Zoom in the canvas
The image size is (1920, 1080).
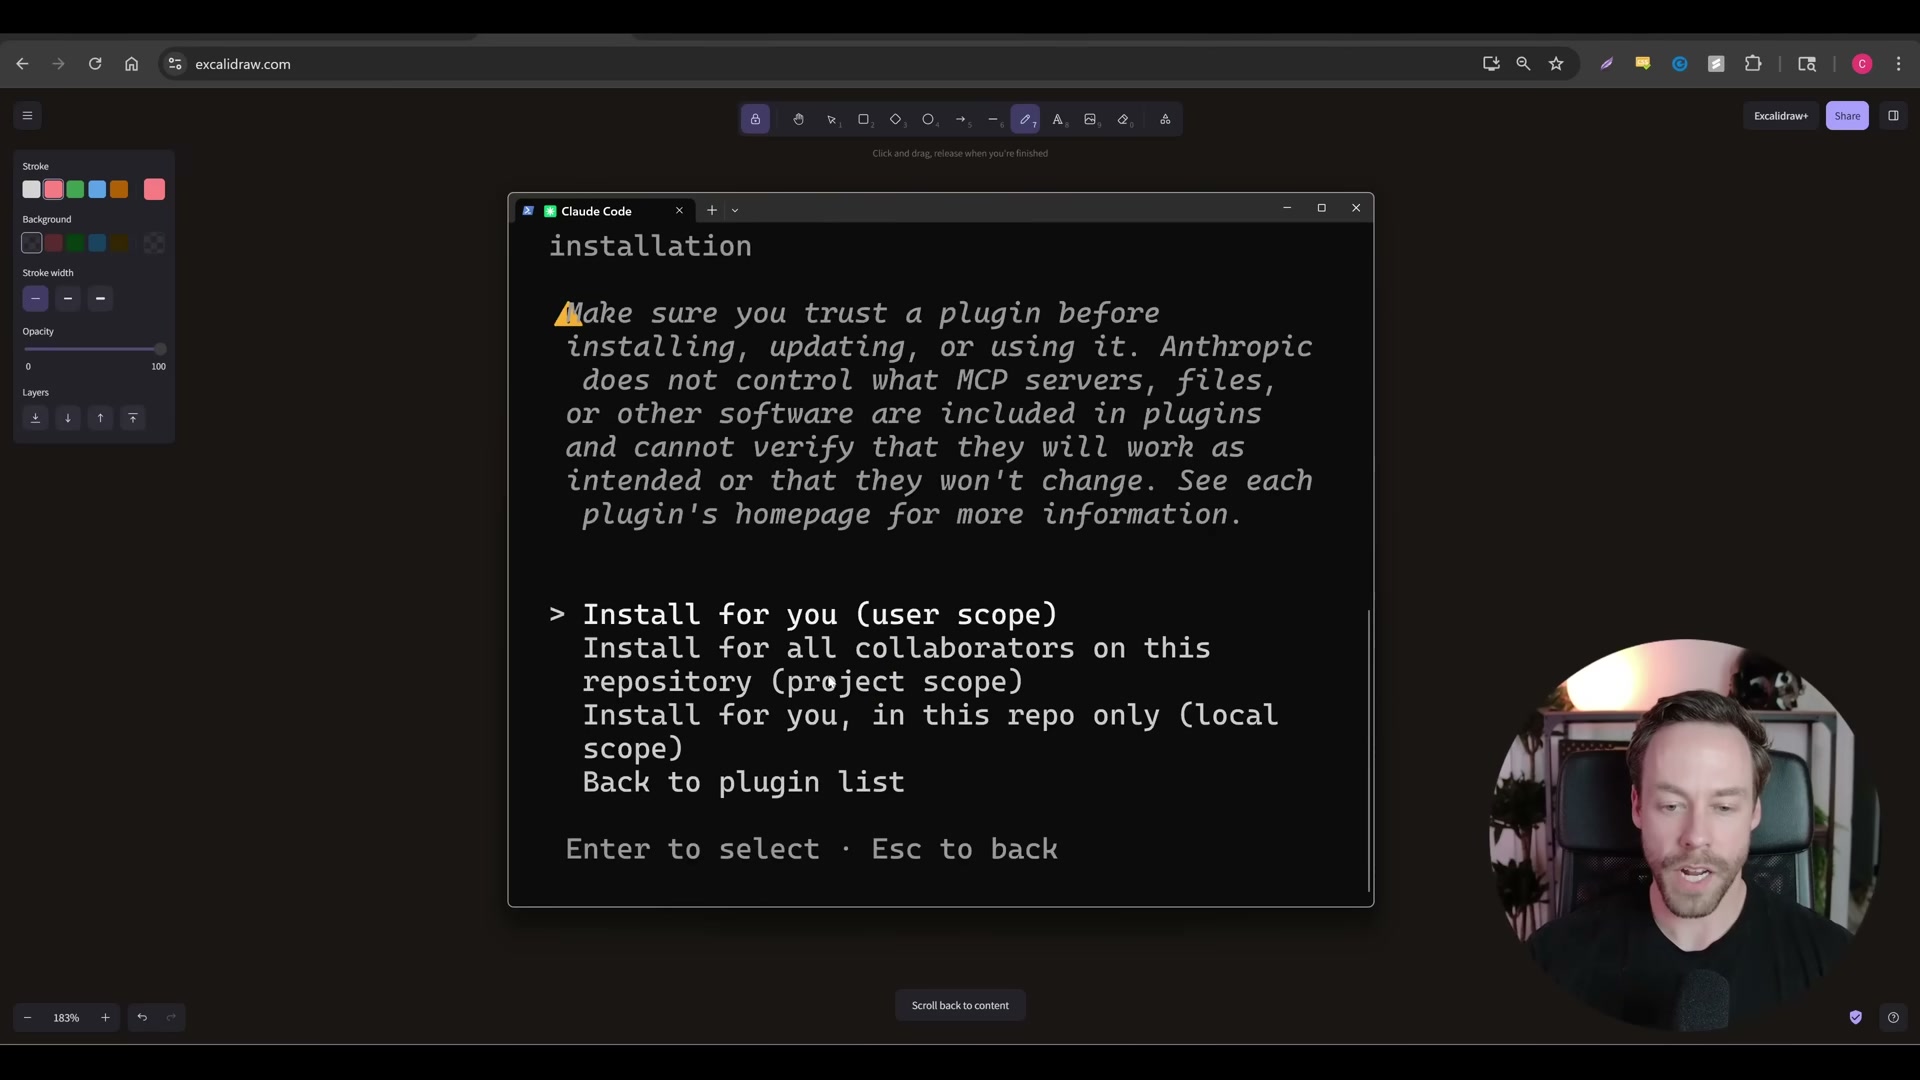[105, 1018]
